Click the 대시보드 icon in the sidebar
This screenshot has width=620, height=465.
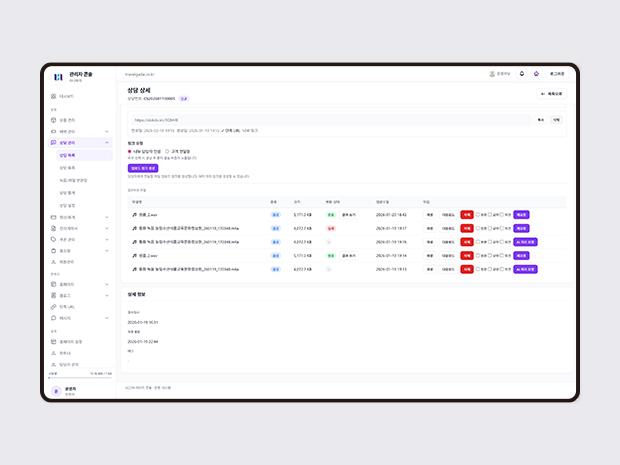54,96
